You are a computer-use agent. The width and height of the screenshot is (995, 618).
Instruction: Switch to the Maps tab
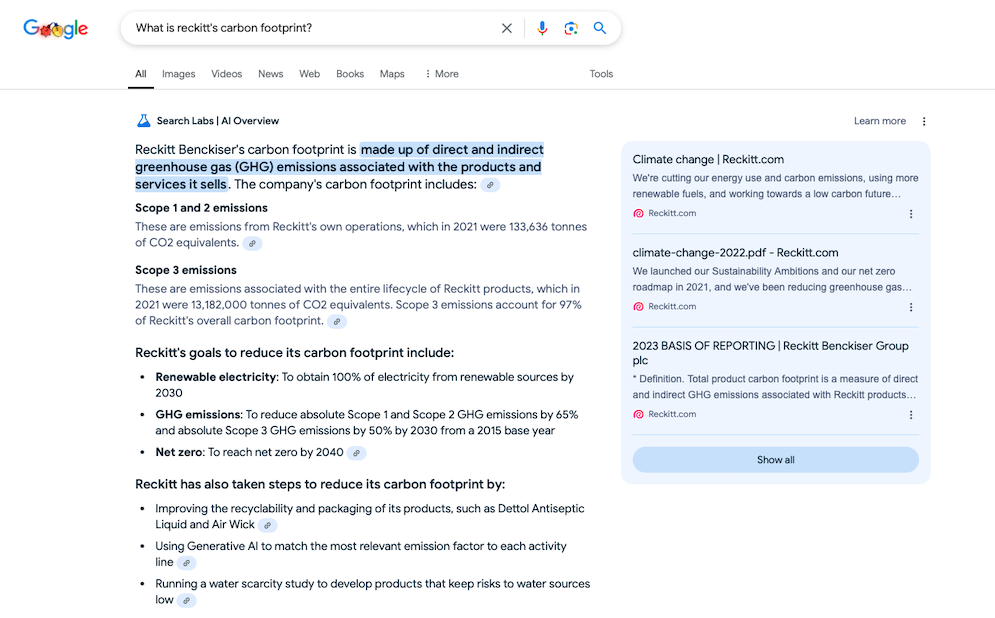392,74
